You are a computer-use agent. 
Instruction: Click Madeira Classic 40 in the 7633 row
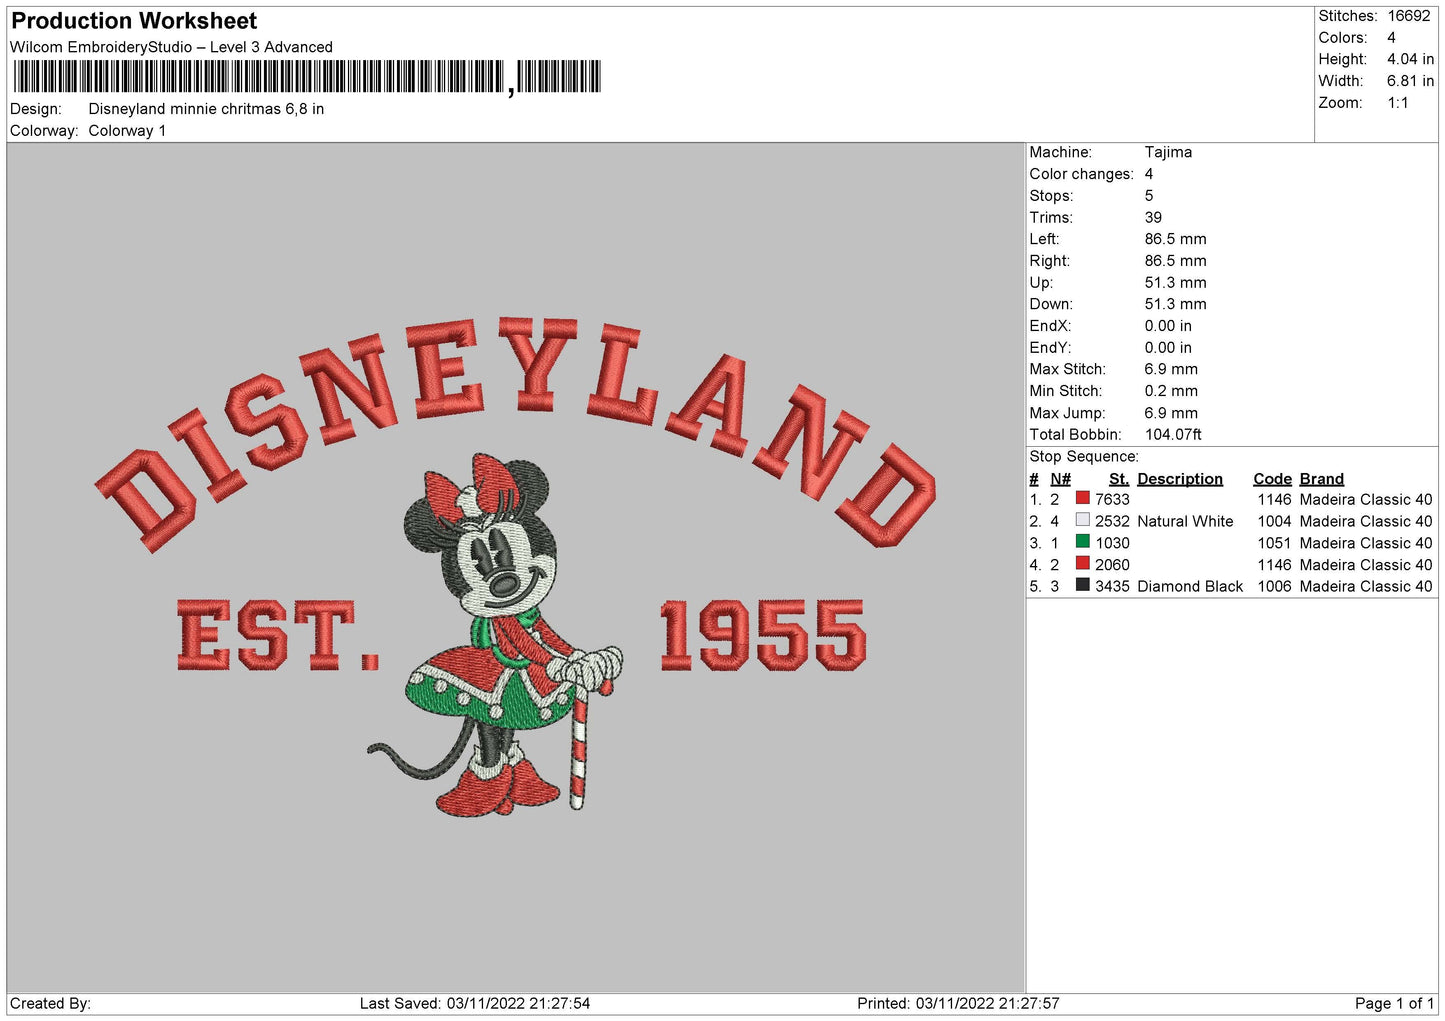(1366, 499)
